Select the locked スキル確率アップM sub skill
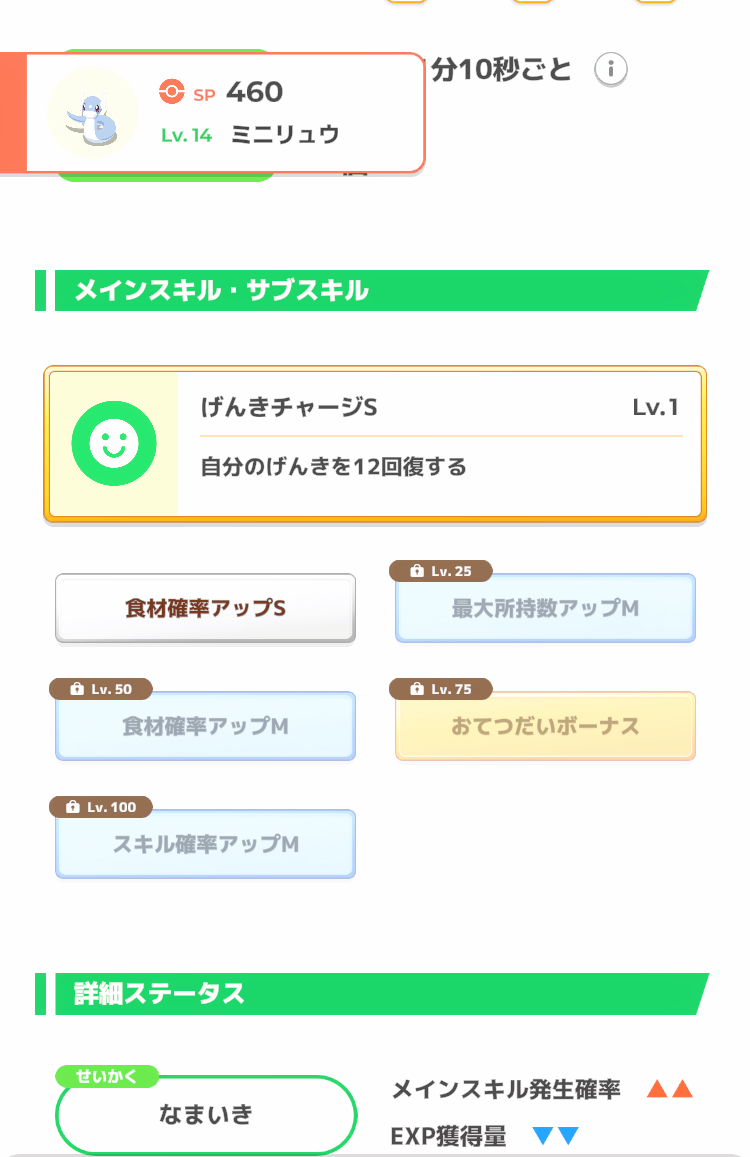The height and width of the screenshot is (1157, 750). coord(205,844)
